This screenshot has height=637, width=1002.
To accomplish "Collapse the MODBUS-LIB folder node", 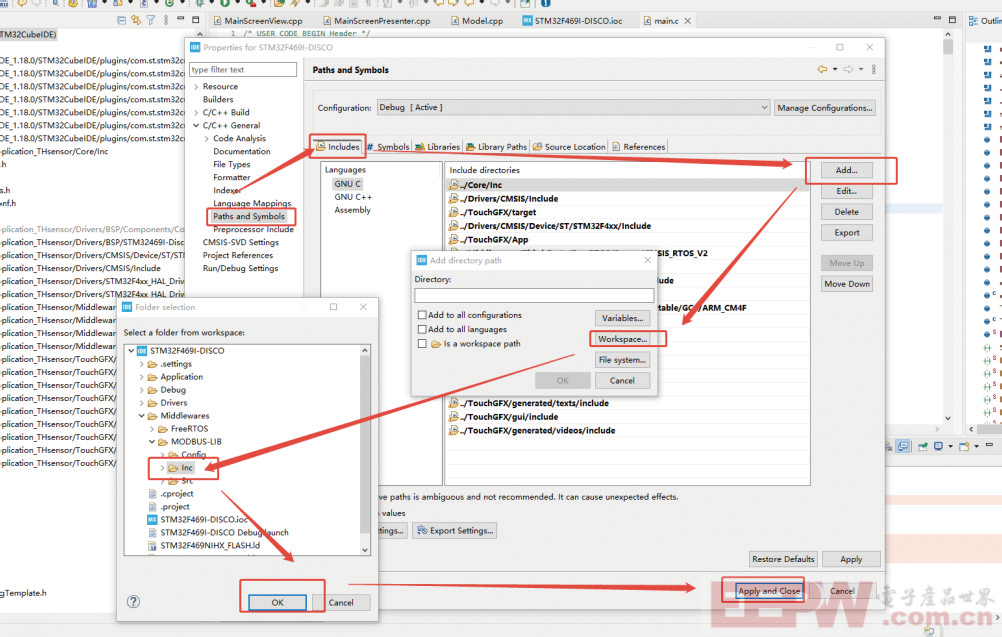I will pyautogui.click(x=152, y=441).
